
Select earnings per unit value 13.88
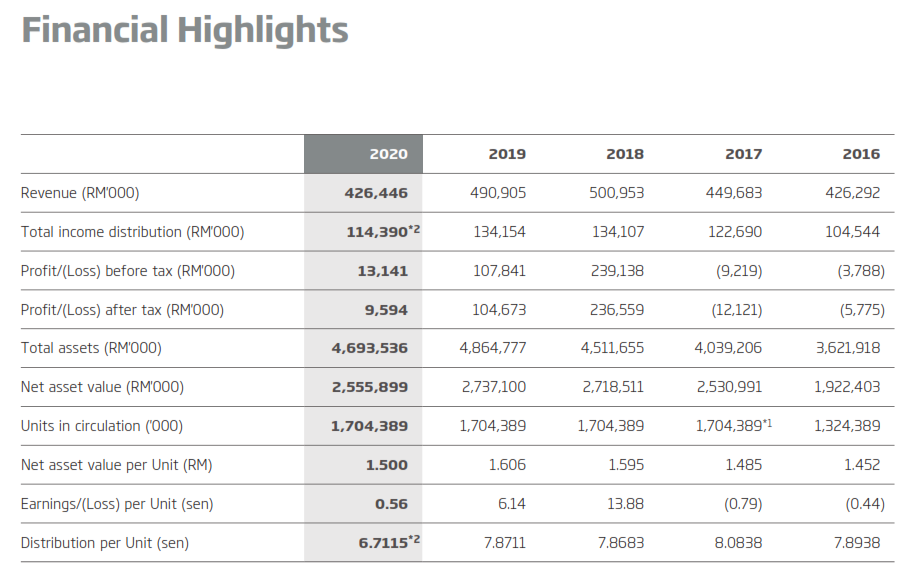pyautogui.click(x=626, y=504)
